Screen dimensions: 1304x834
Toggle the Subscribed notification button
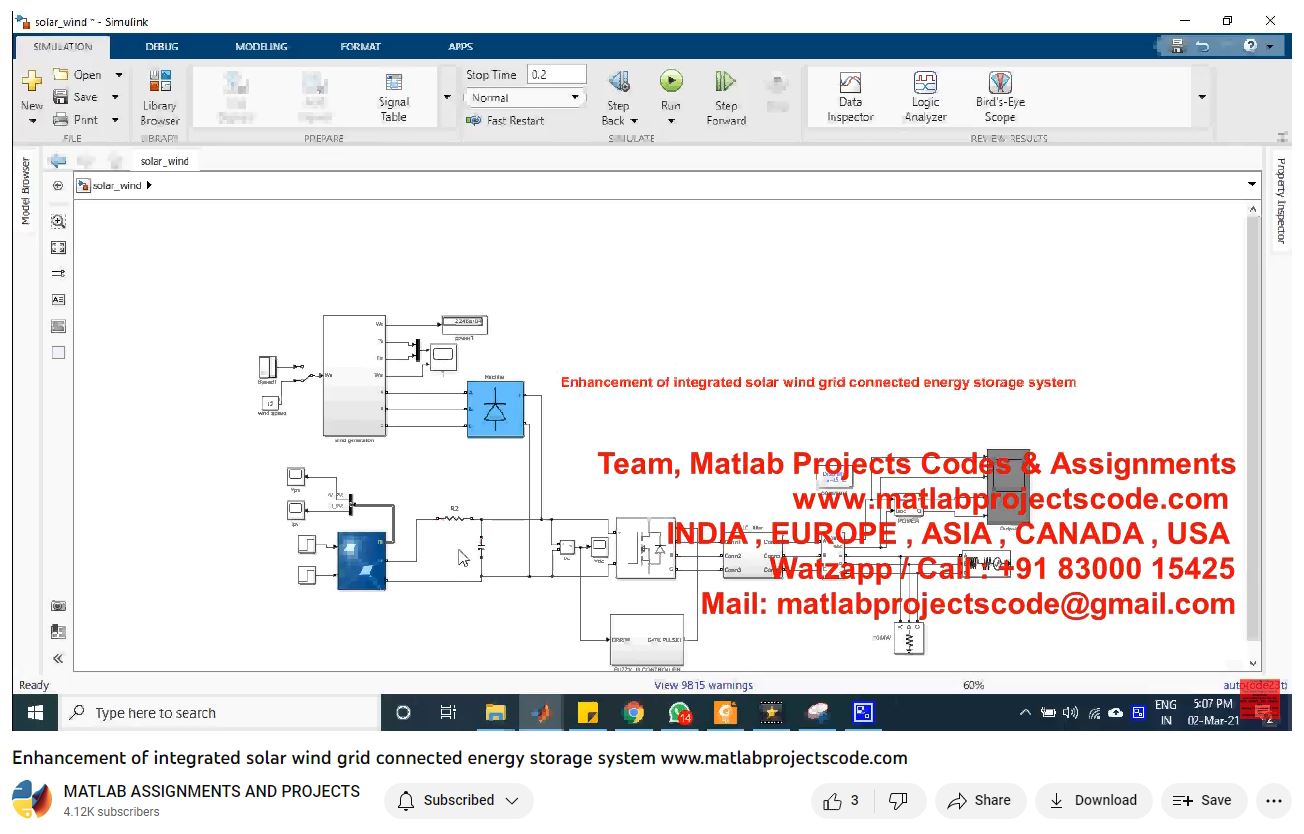459,800
